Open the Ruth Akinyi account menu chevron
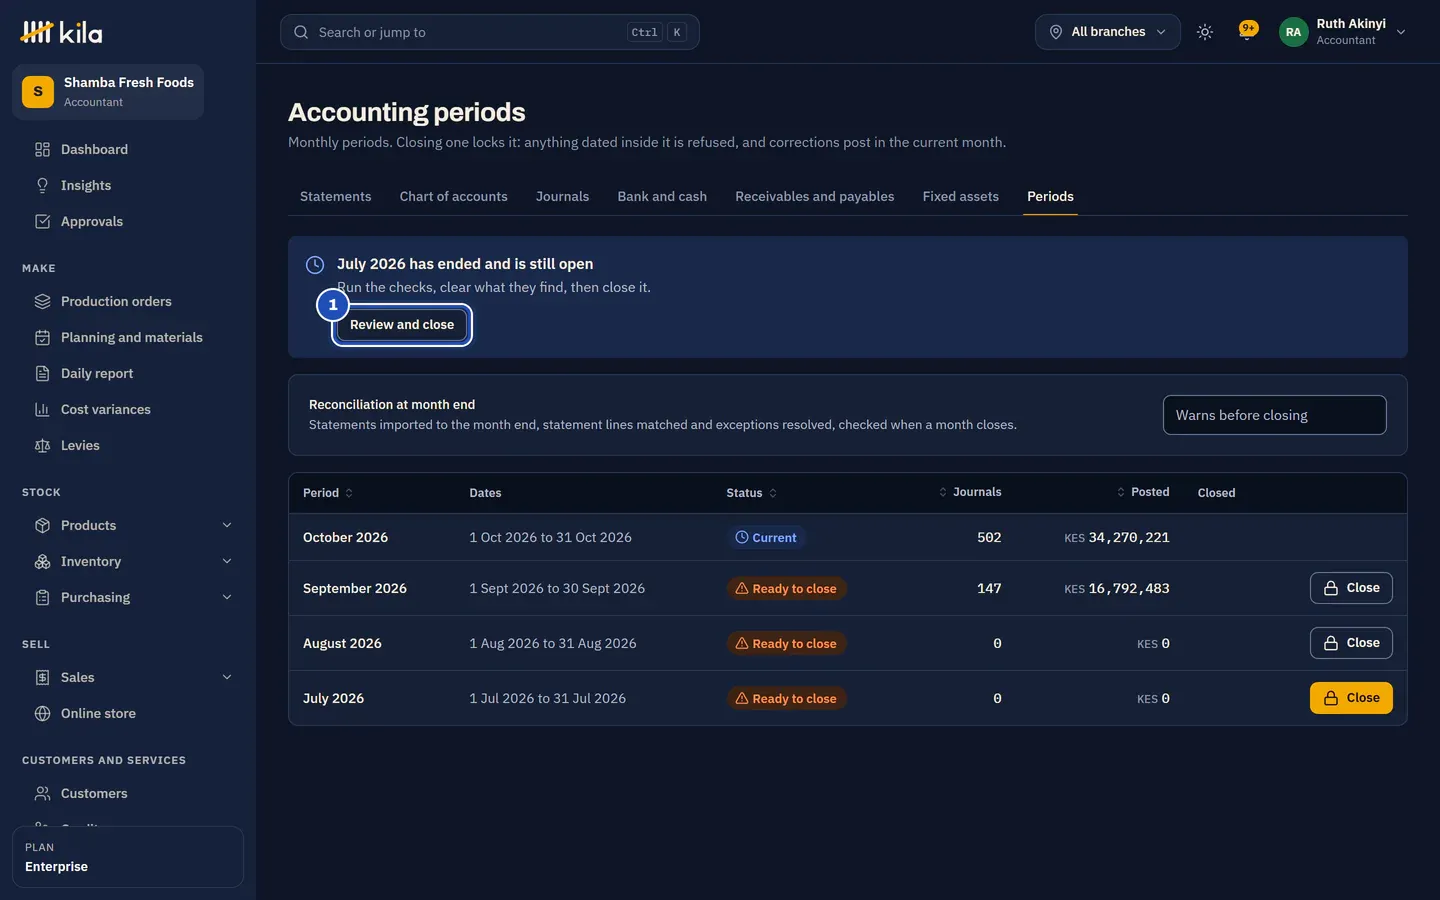The width and height of the screenshot is (1440, 900). coord(1401,32)
